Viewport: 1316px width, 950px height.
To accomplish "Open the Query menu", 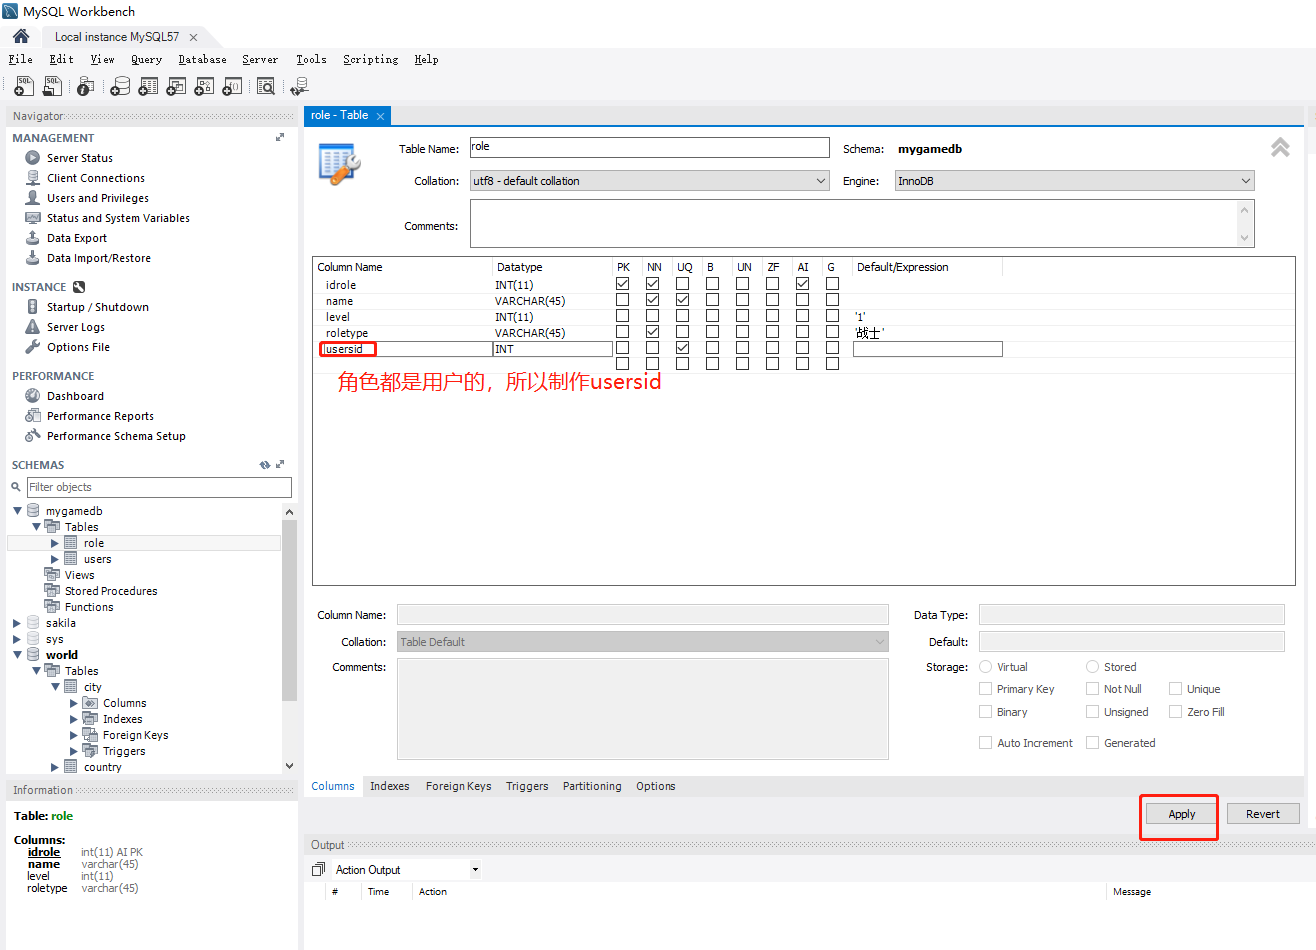I will click(x=146, y=59).
